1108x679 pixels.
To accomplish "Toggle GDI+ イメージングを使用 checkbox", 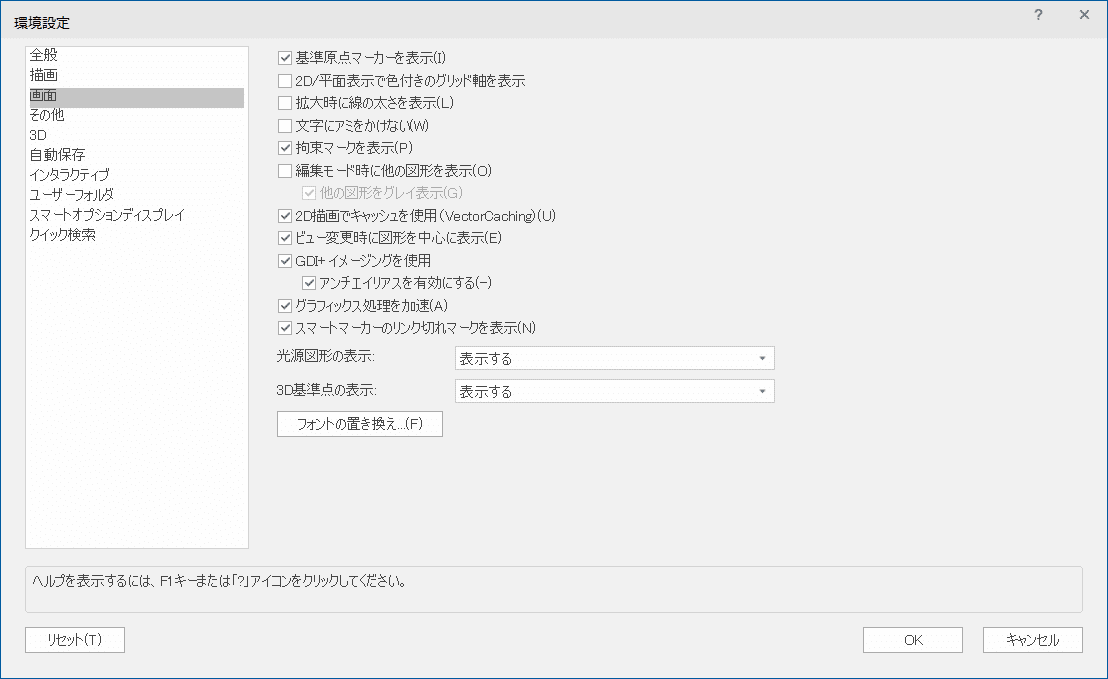I will [x=285, y=261].
